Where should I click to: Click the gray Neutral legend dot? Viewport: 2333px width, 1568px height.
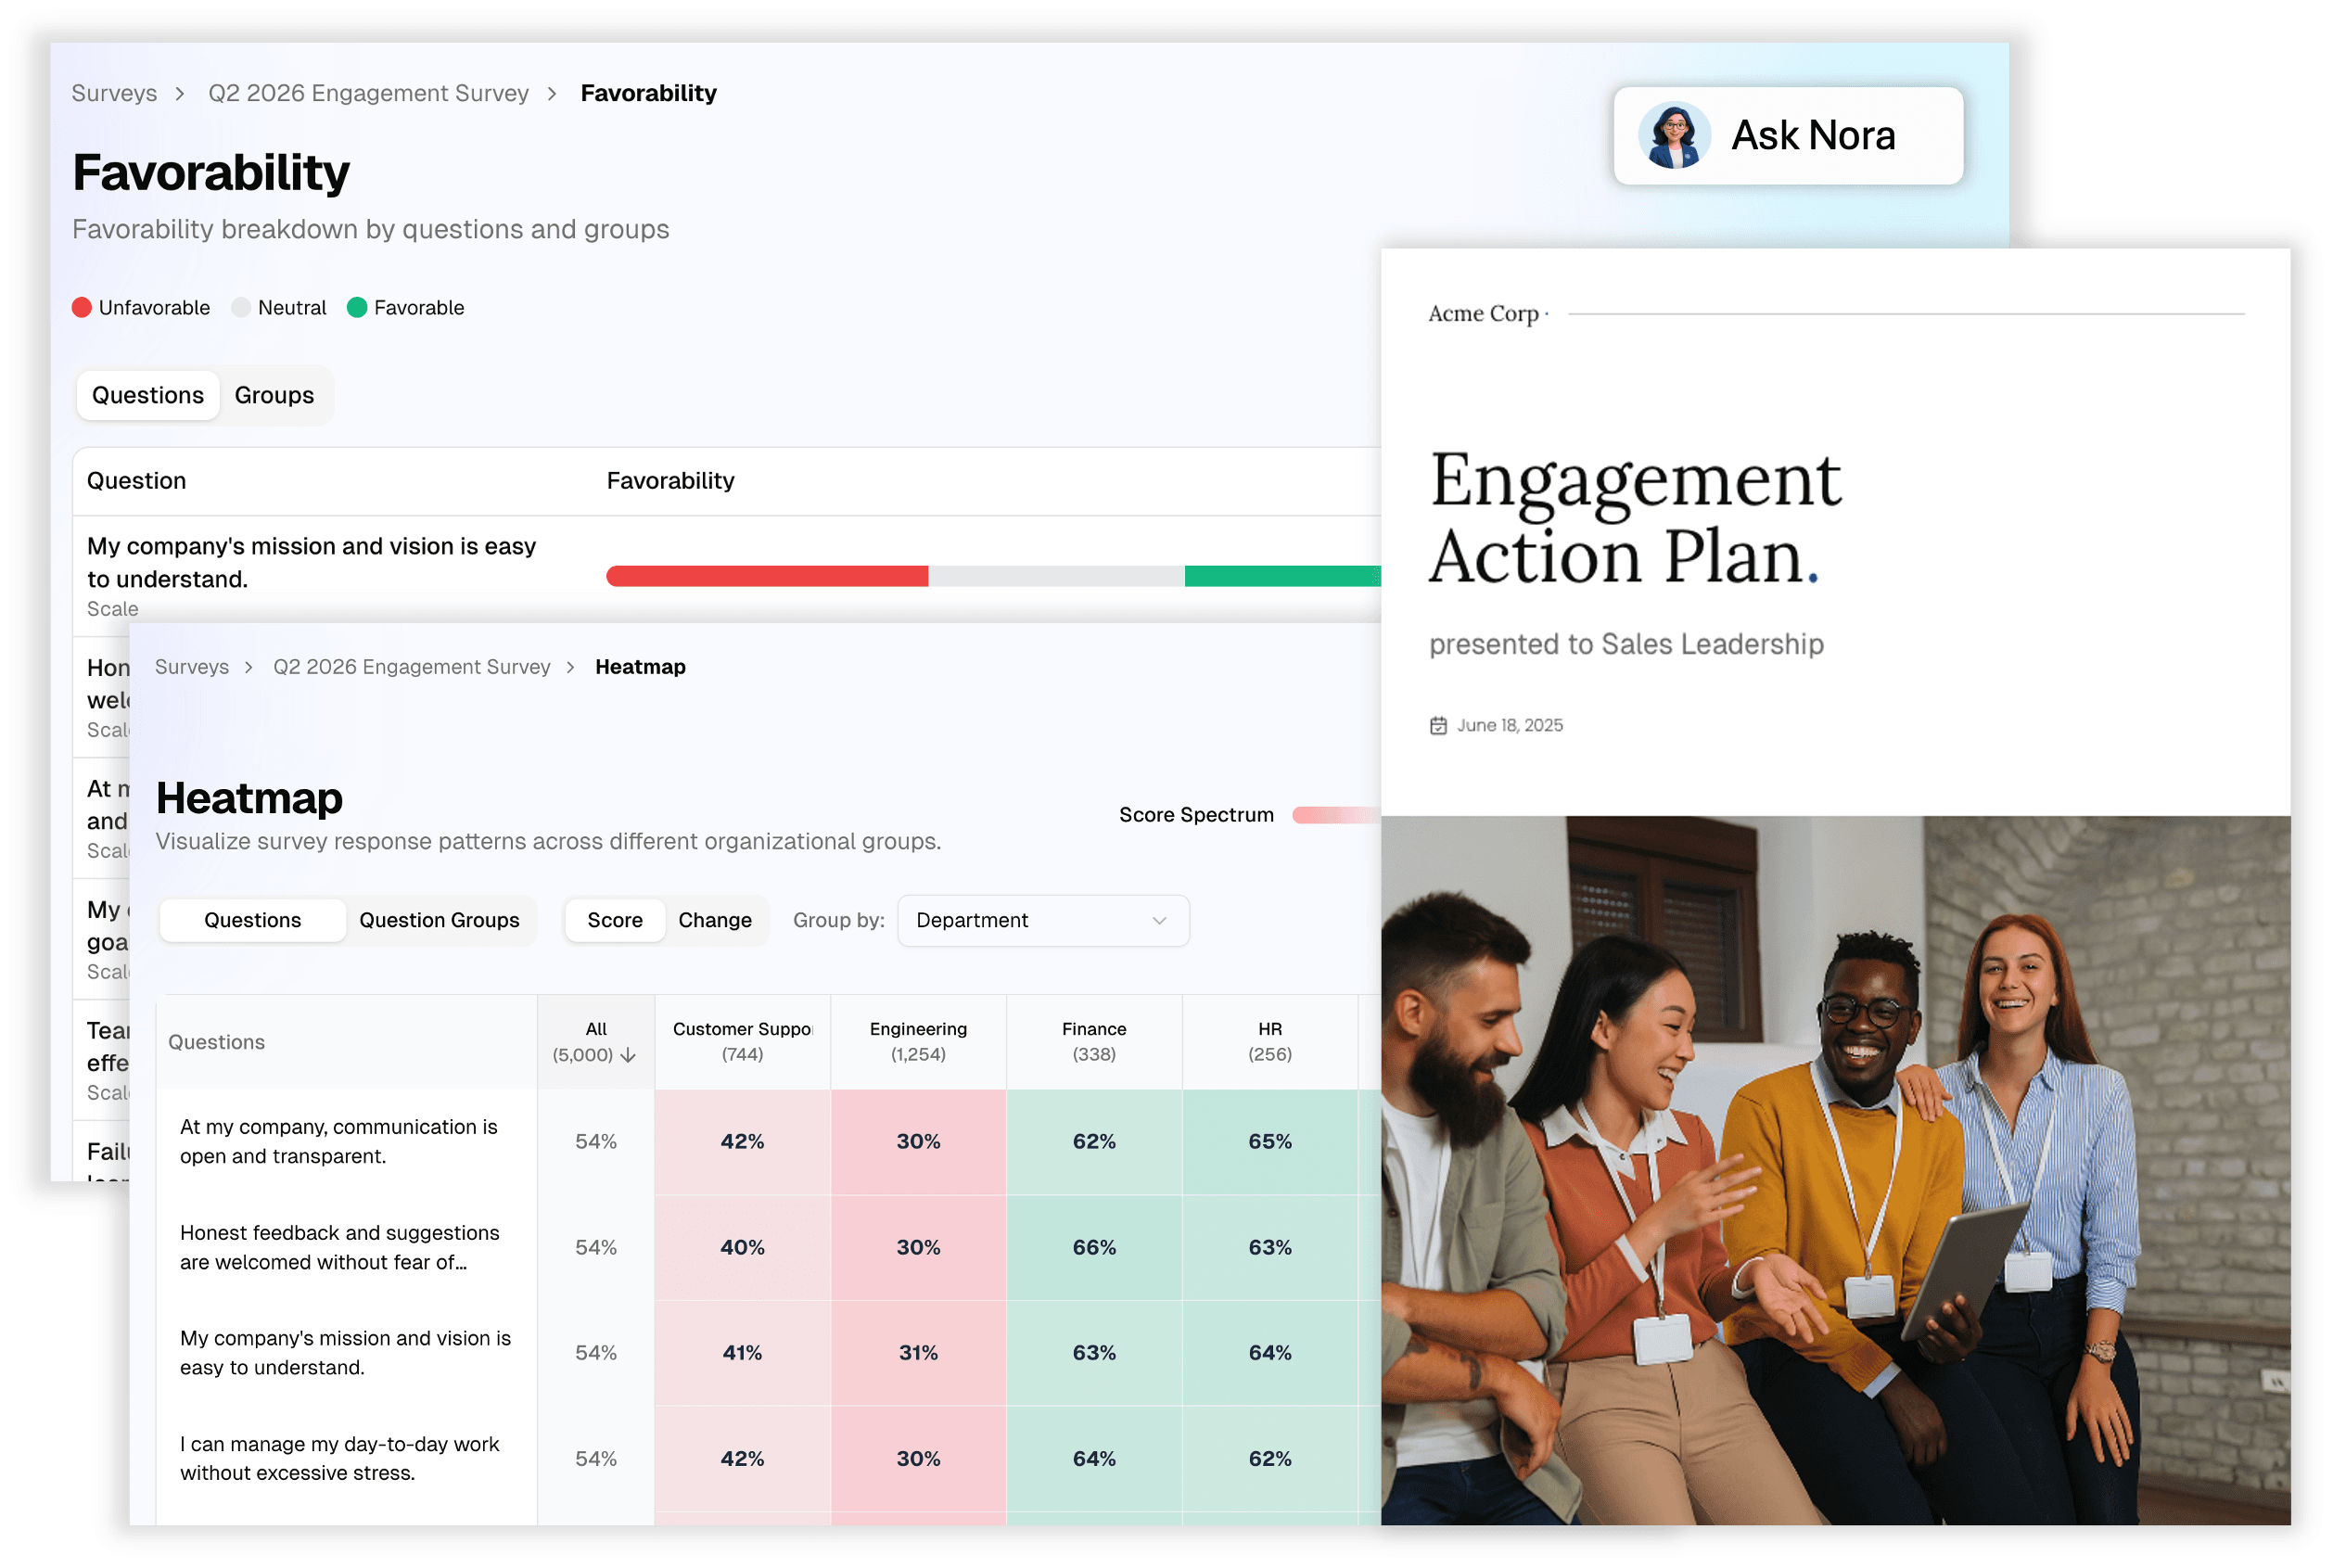[x=241, y=308]
